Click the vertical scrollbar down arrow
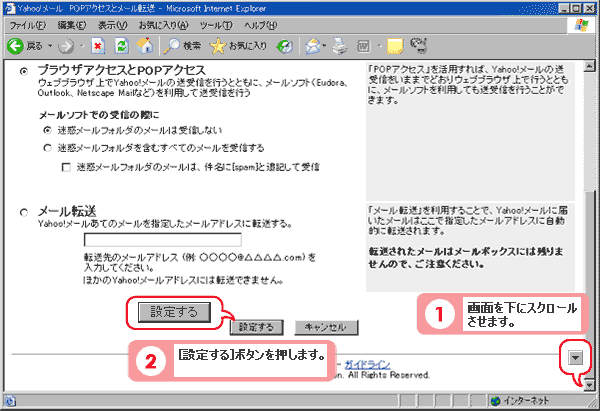Viewport: 600px width, 411px height. tap(589, 385)
